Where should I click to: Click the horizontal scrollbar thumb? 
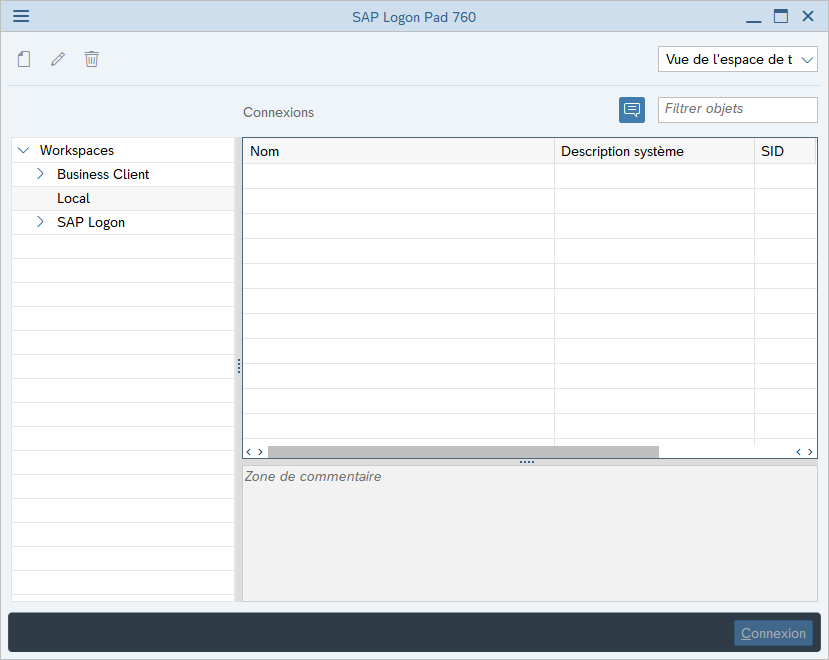pyautogui.click(x=463, y=452)
